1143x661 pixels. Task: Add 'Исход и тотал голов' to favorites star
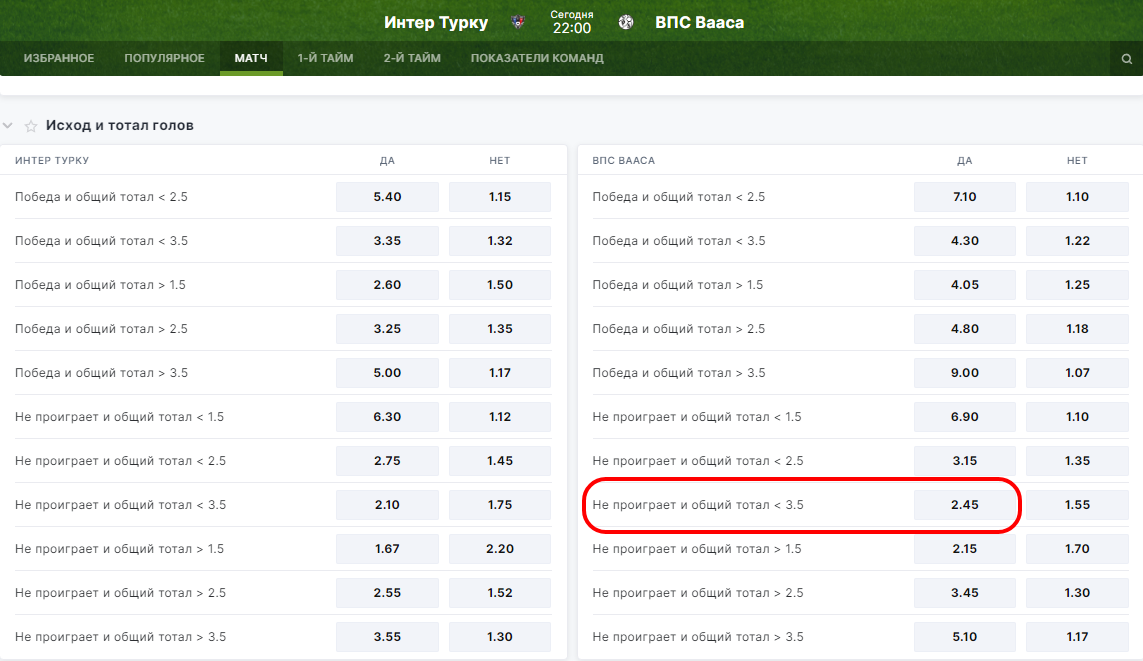pos(31,126)
